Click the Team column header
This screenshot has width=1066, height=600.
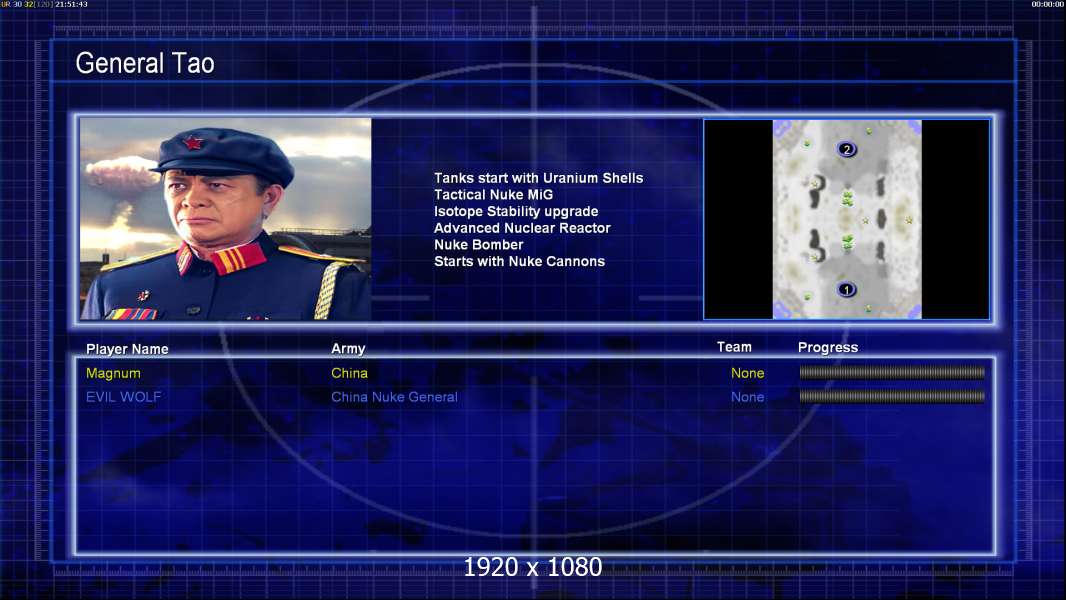[x=734, y=347]
